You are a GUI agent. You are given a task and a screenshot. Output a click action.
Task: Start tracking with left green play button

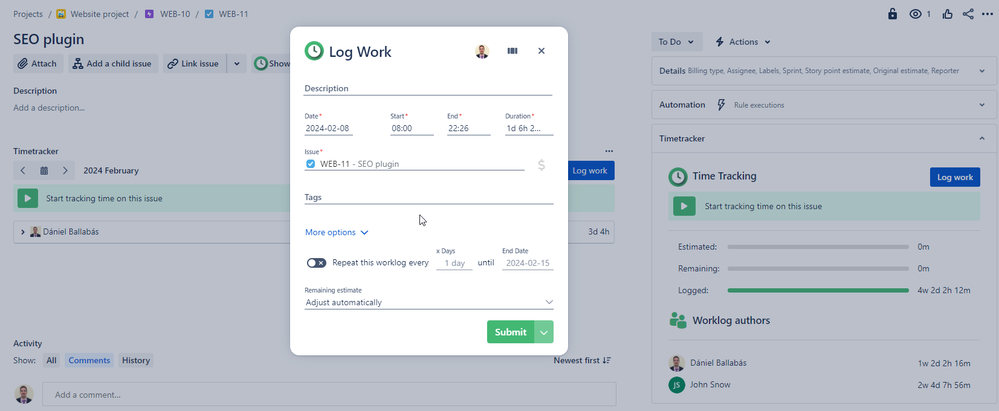click(27, 198)
